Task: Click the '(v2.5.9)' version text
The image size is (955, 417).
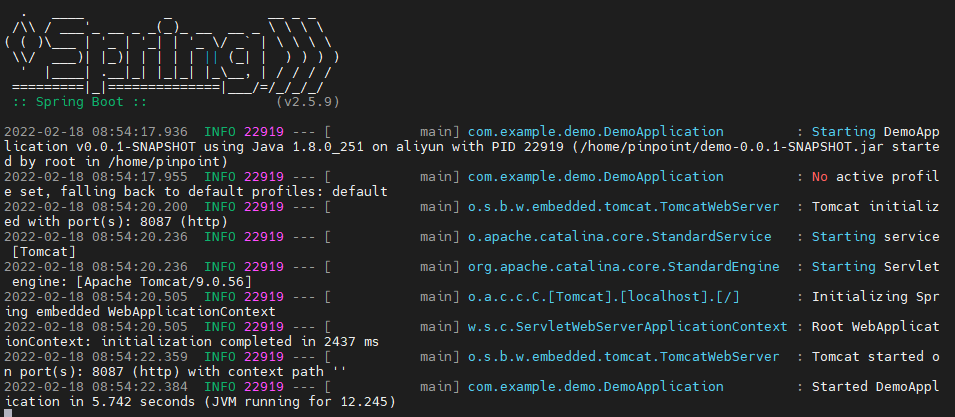Action: point(308,102)
